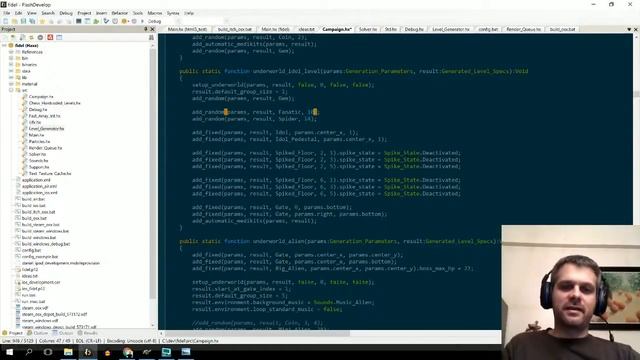Expand the lib folder

pyautogui.click(x=11, y=77)
